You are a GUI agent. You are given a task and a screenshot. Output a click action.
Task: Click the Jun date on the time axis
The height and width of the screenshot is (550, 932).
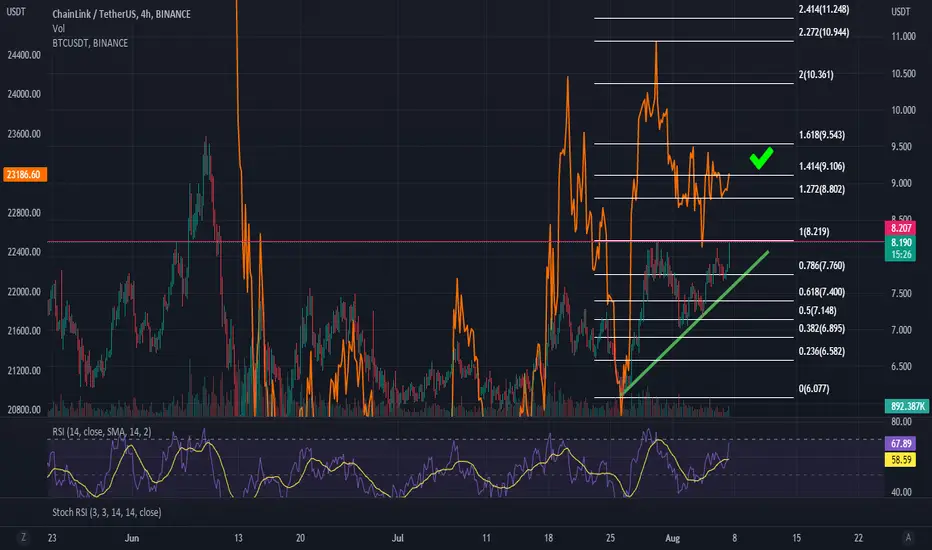coord(132,538)
